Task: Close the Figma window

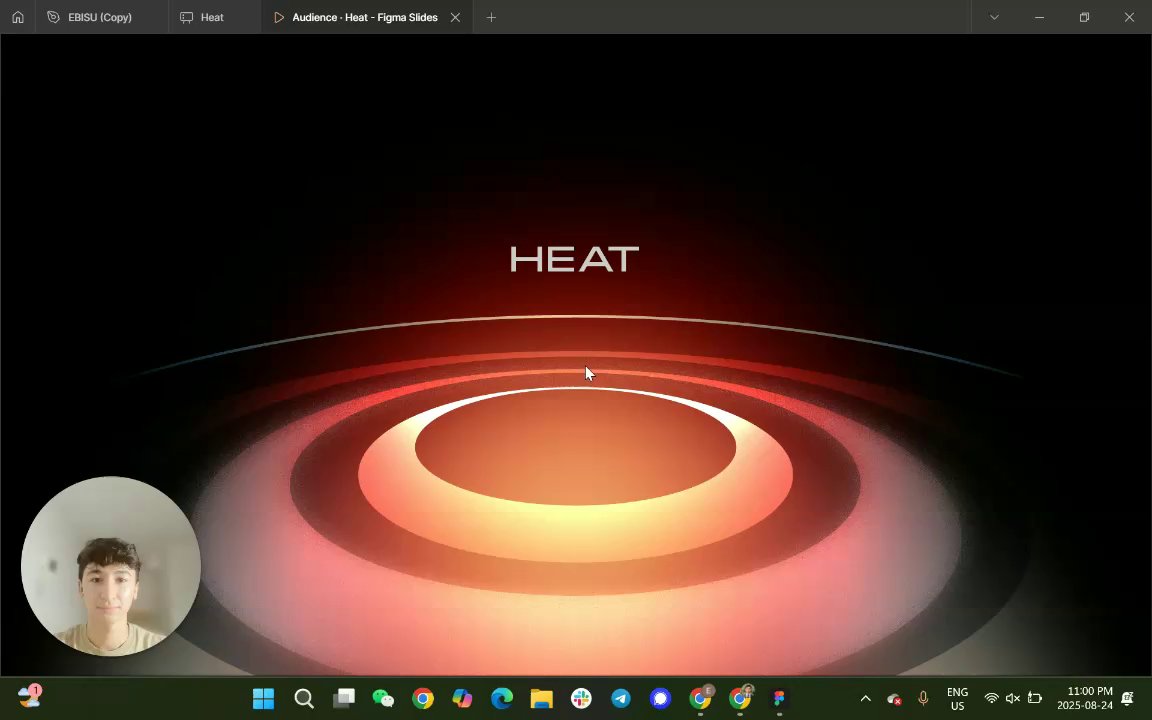Action: 1129,17
